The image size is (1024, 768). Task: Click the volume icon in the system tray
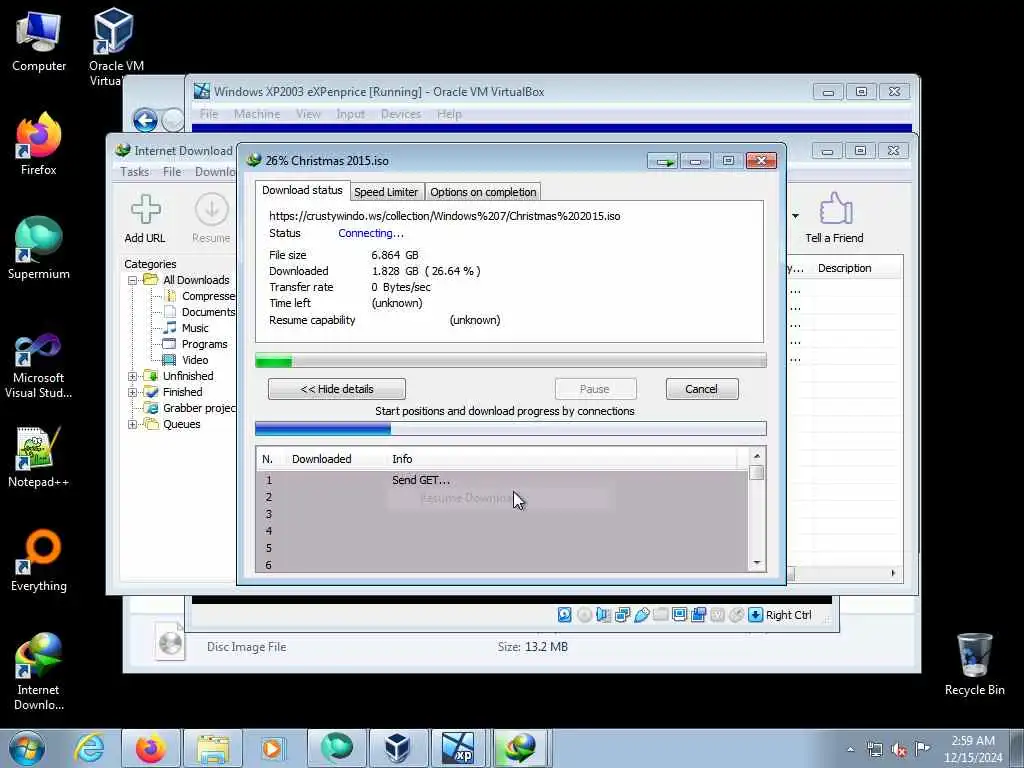[899, 750]
